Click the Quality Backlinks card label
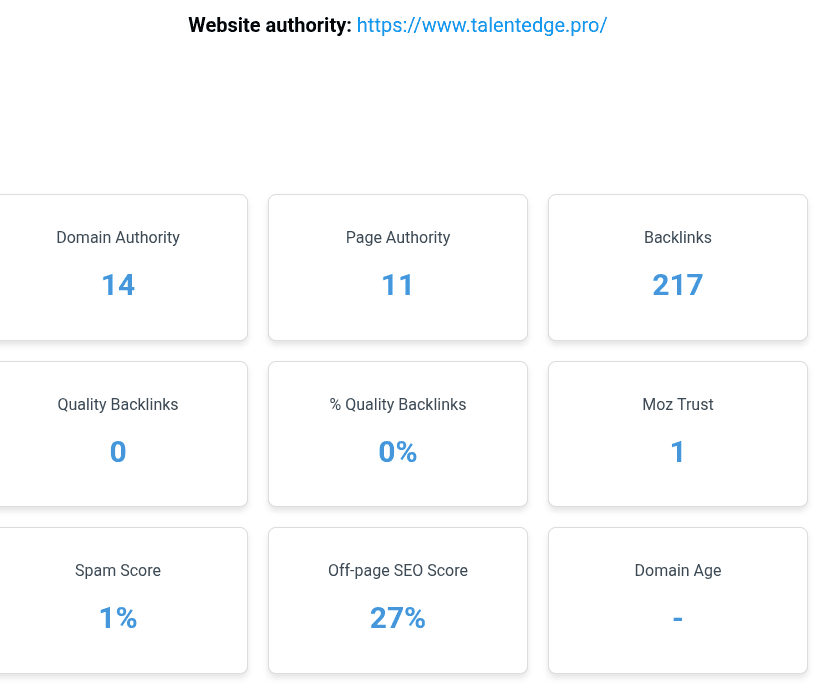827x690 pixels. click(x=118, y=404)
